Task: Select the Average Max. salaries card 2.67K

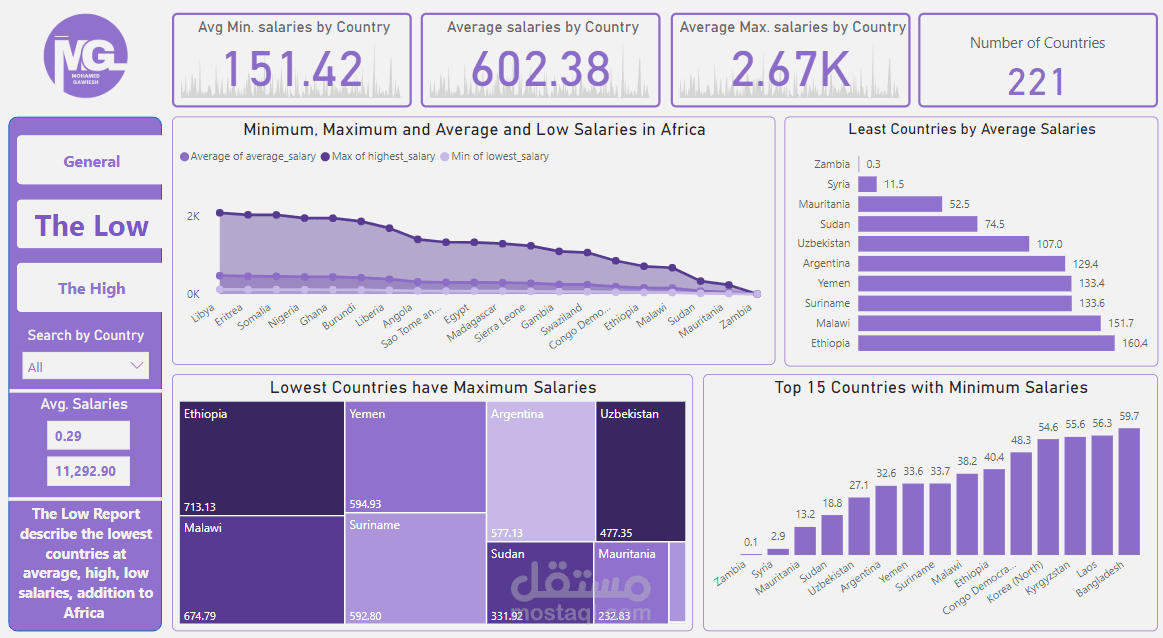Action: click(x=791, y=60)
